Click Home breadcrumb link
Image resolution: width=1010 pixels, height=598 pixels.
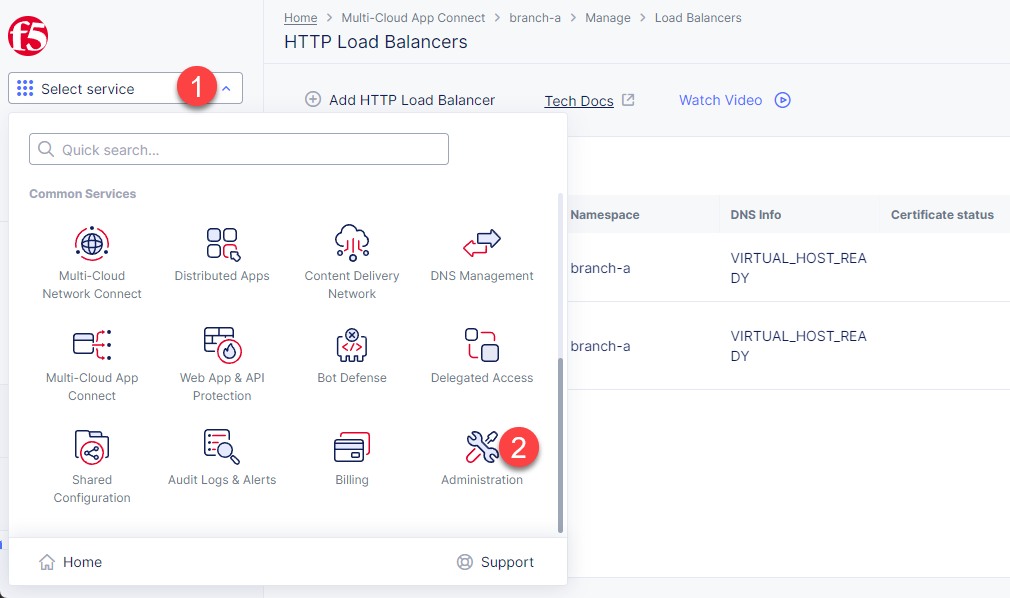click(x=301, y=18)
